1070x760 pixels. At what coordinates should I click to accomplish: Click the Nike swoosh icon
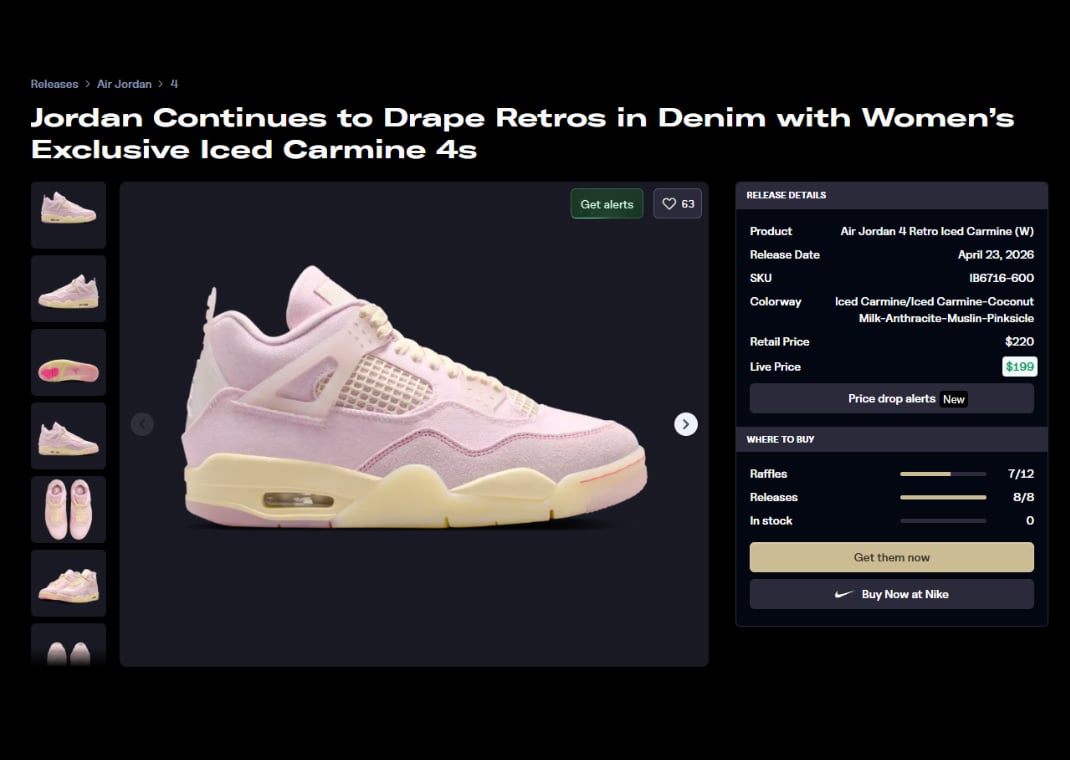point(844,594)
